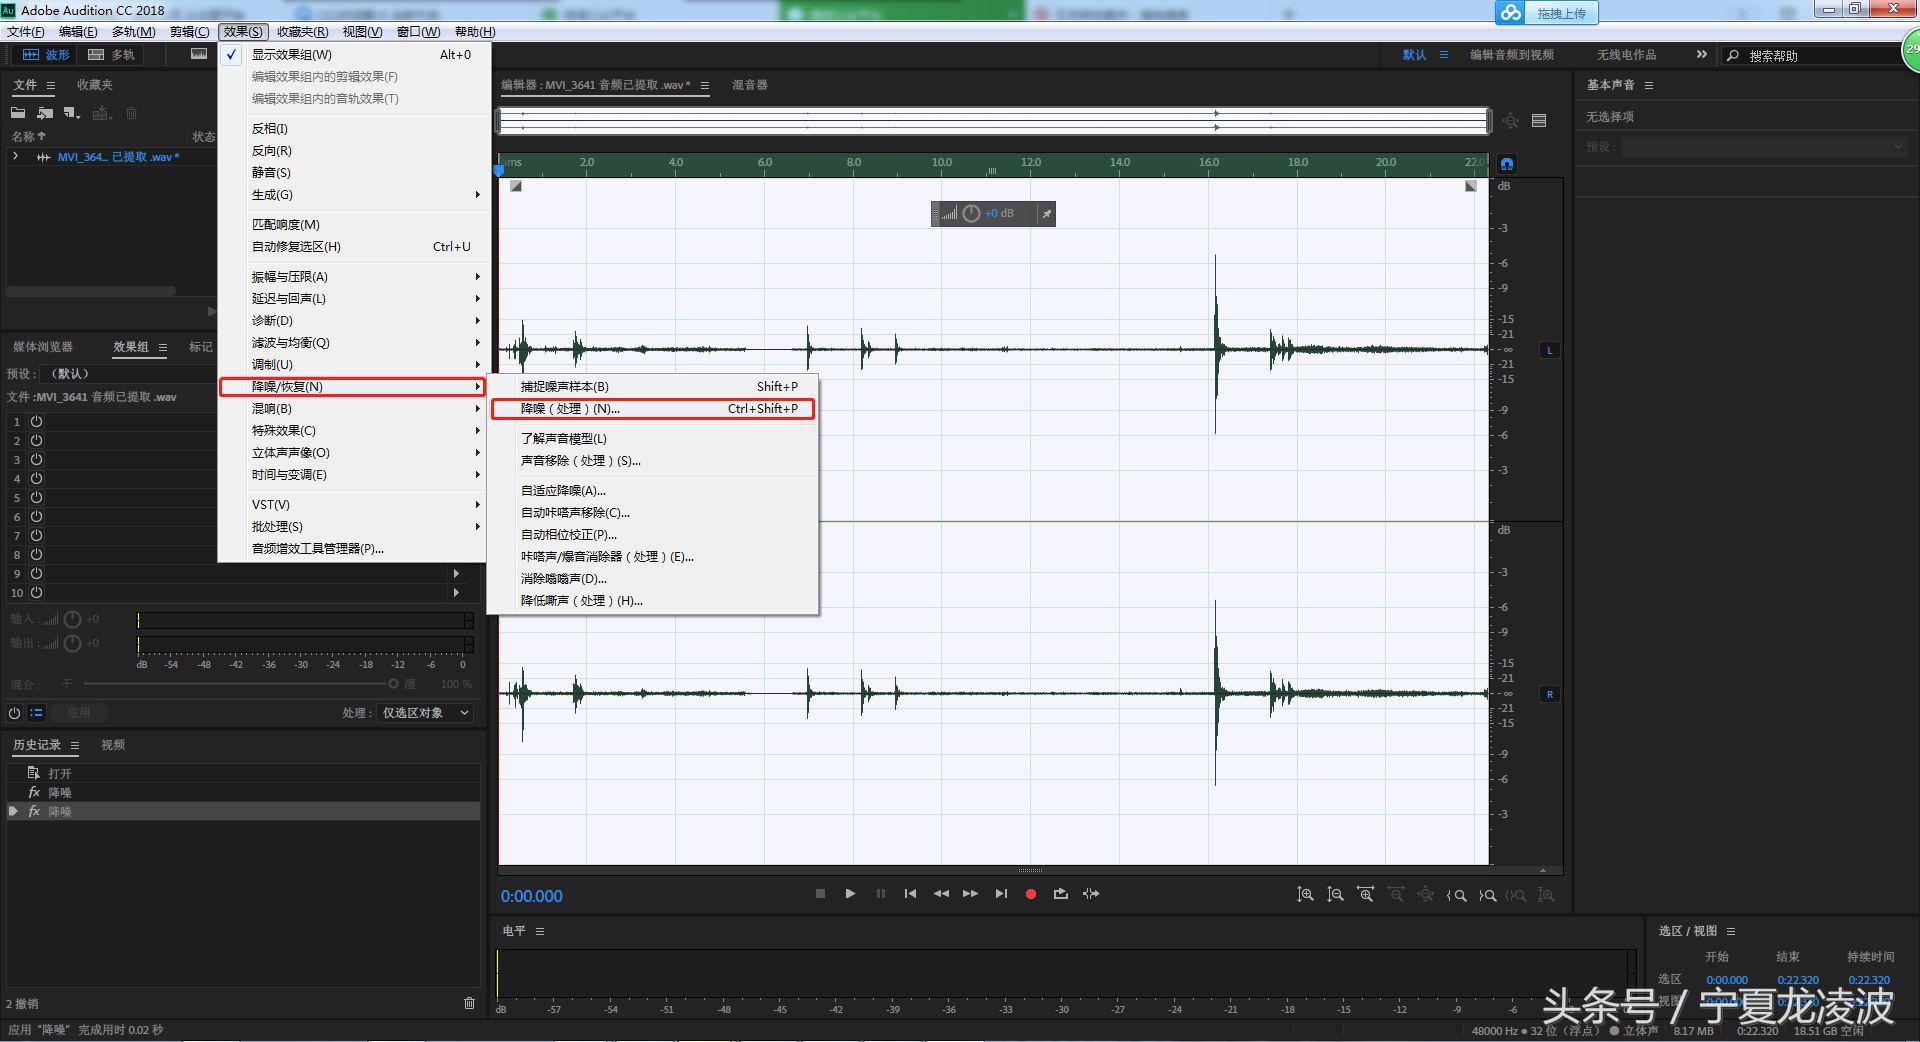Adjust the 混合 mix slider
This screenshot has width=1920, height=1042.
393,684
